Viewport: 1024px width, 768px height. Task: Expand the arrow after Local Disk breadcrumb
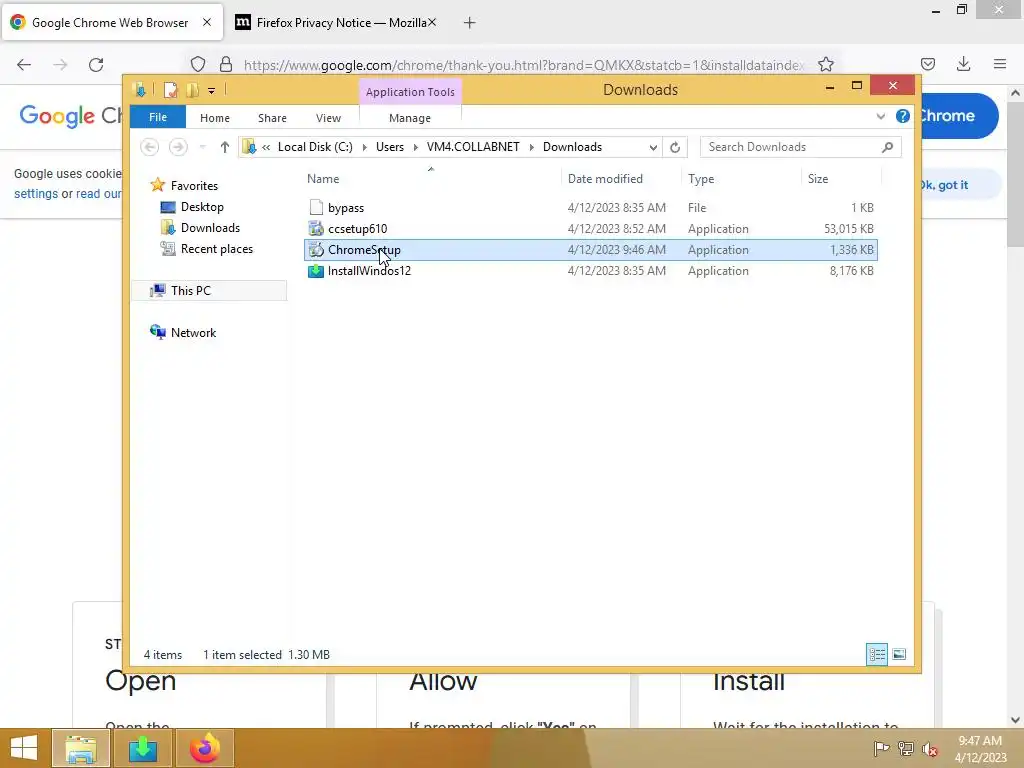tap(364, 147)
